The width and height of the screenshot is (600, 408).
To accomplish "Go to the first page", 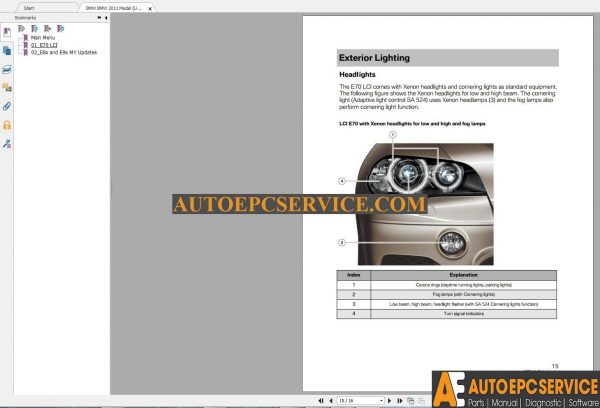I will [x=321, y=401].
